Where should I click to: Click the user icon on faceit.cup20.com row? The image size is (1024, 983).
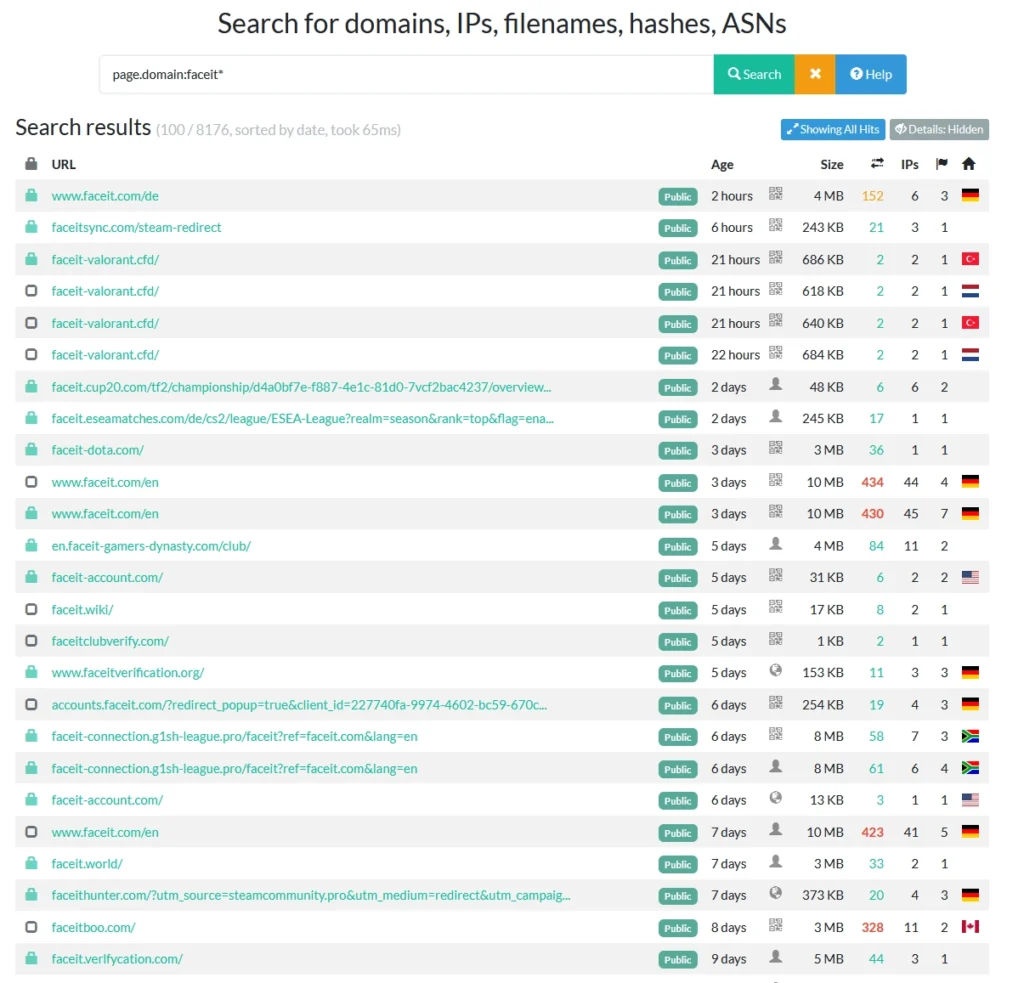click(775, 385)
